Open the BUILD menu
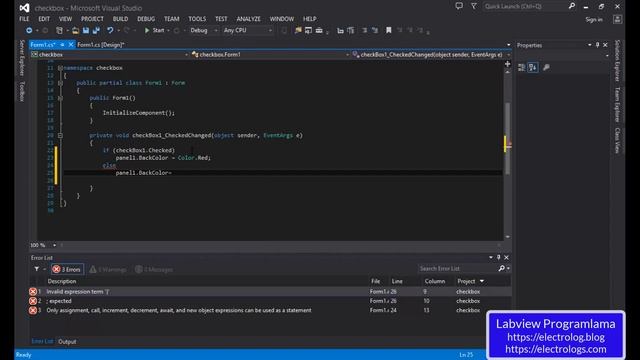640x360 pixels. (x=120, y=19)
